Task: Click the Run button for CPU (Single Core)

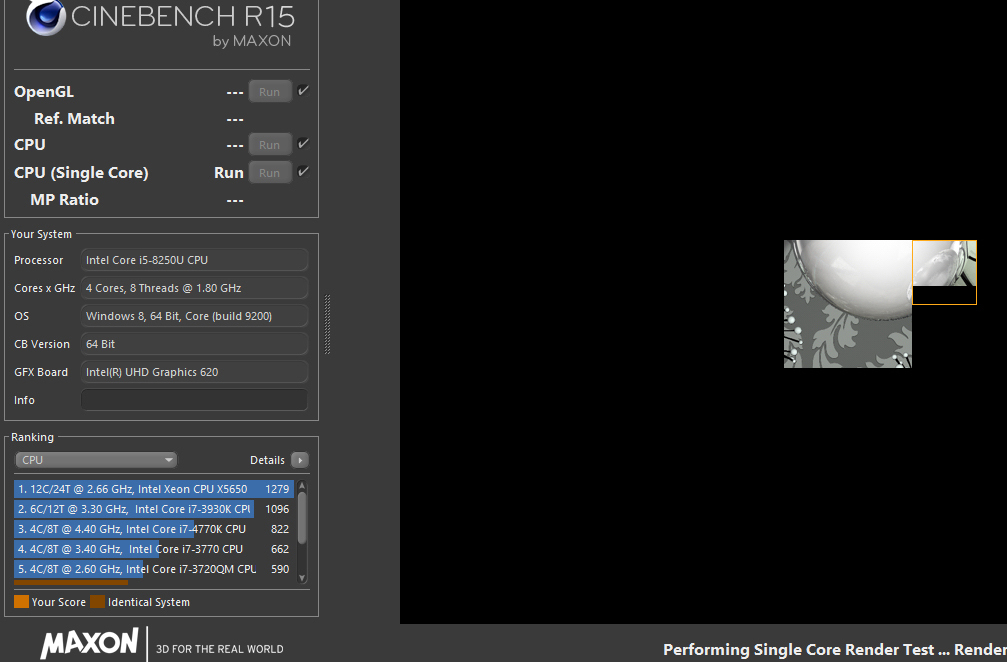Action: 270,173
